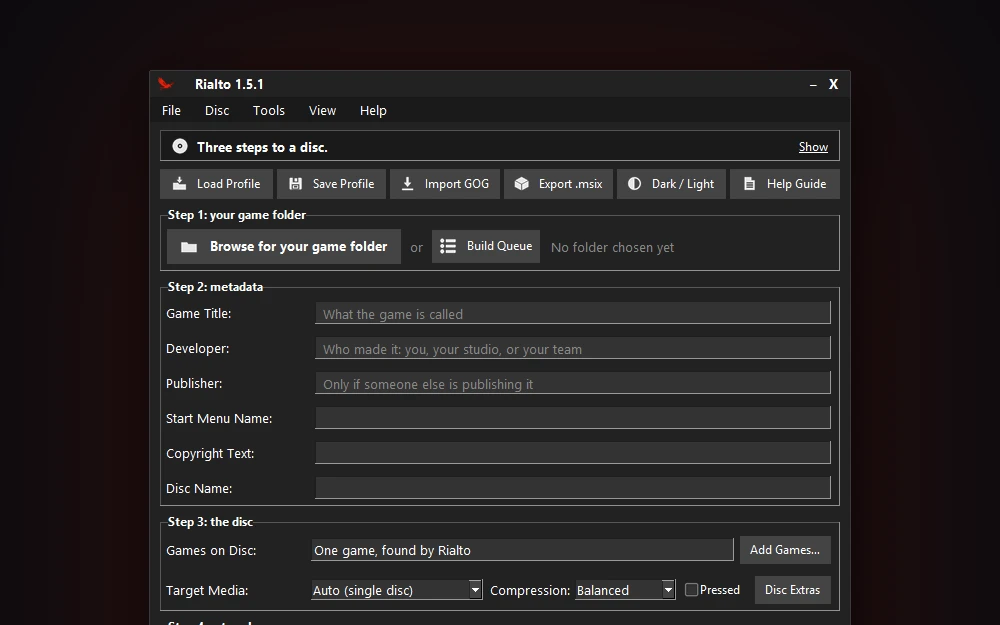
Task: Open the Help Guide button
Action: click(784, 184)
